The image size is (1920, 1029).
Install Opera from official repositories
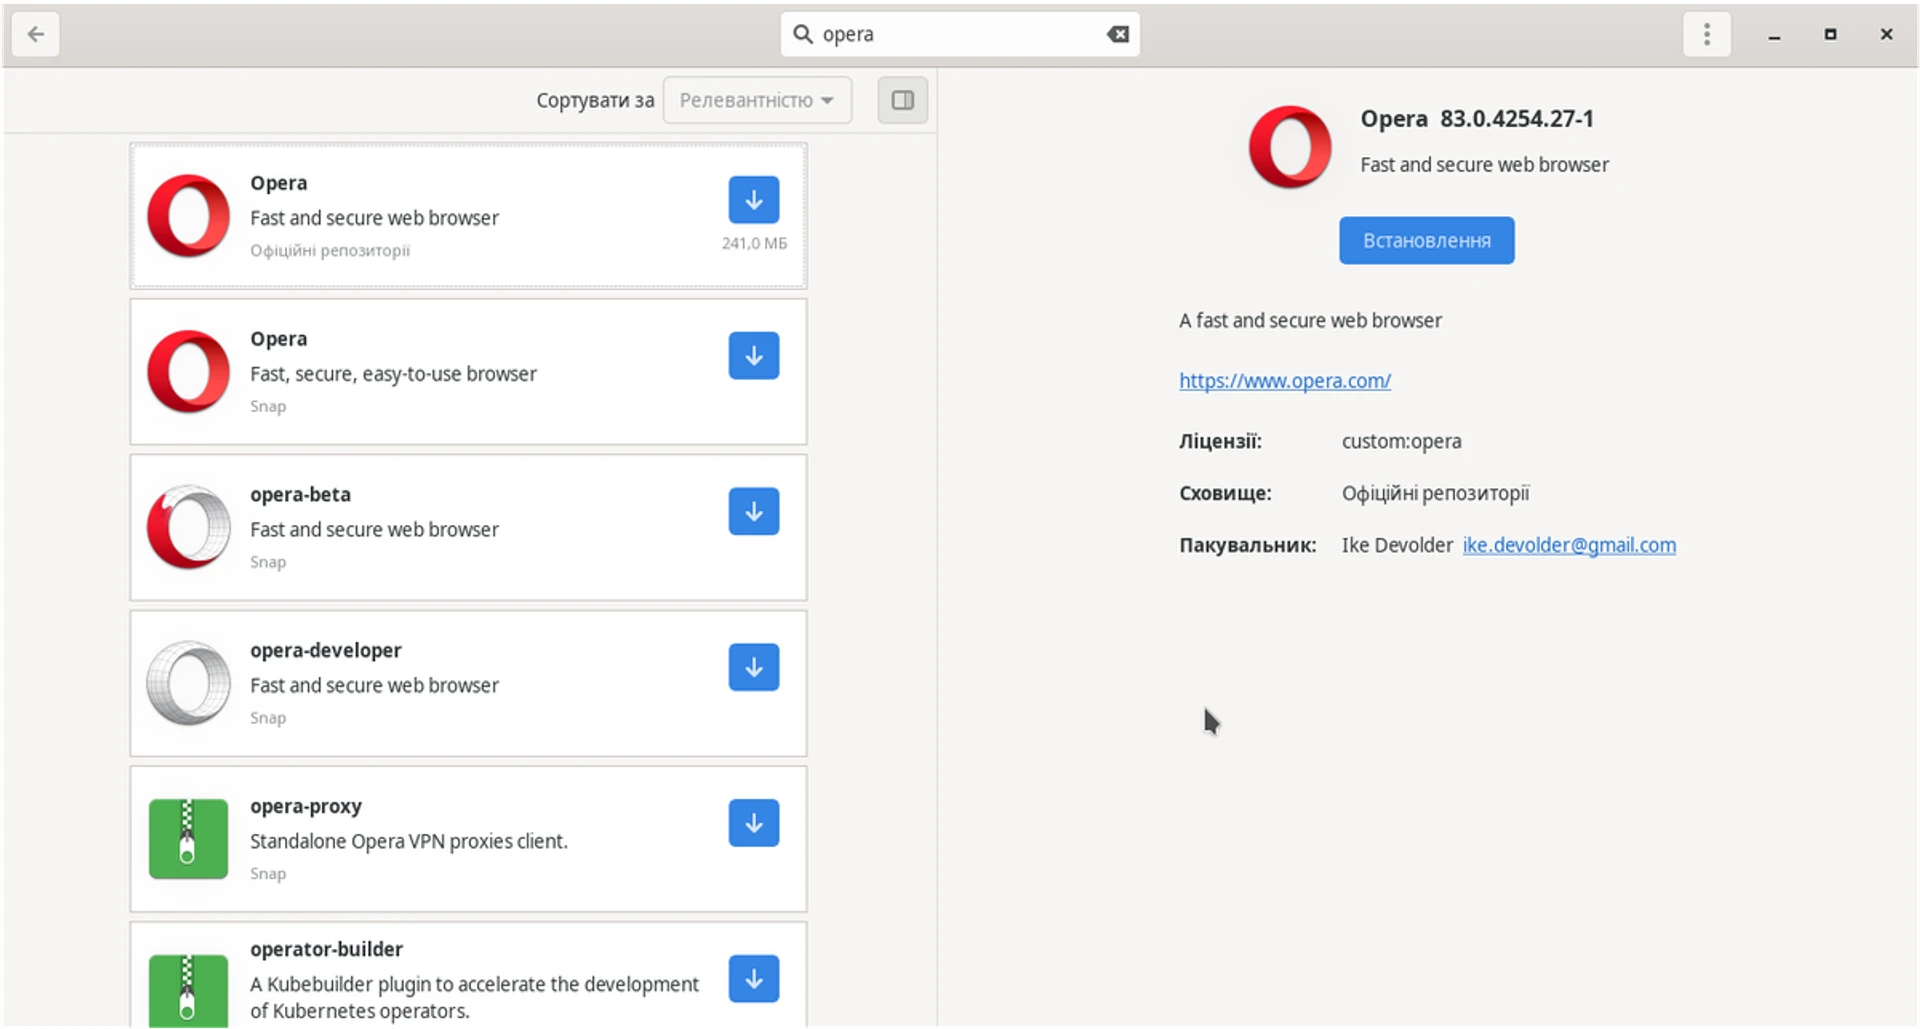pyautogui.click(x=754, y=200)
